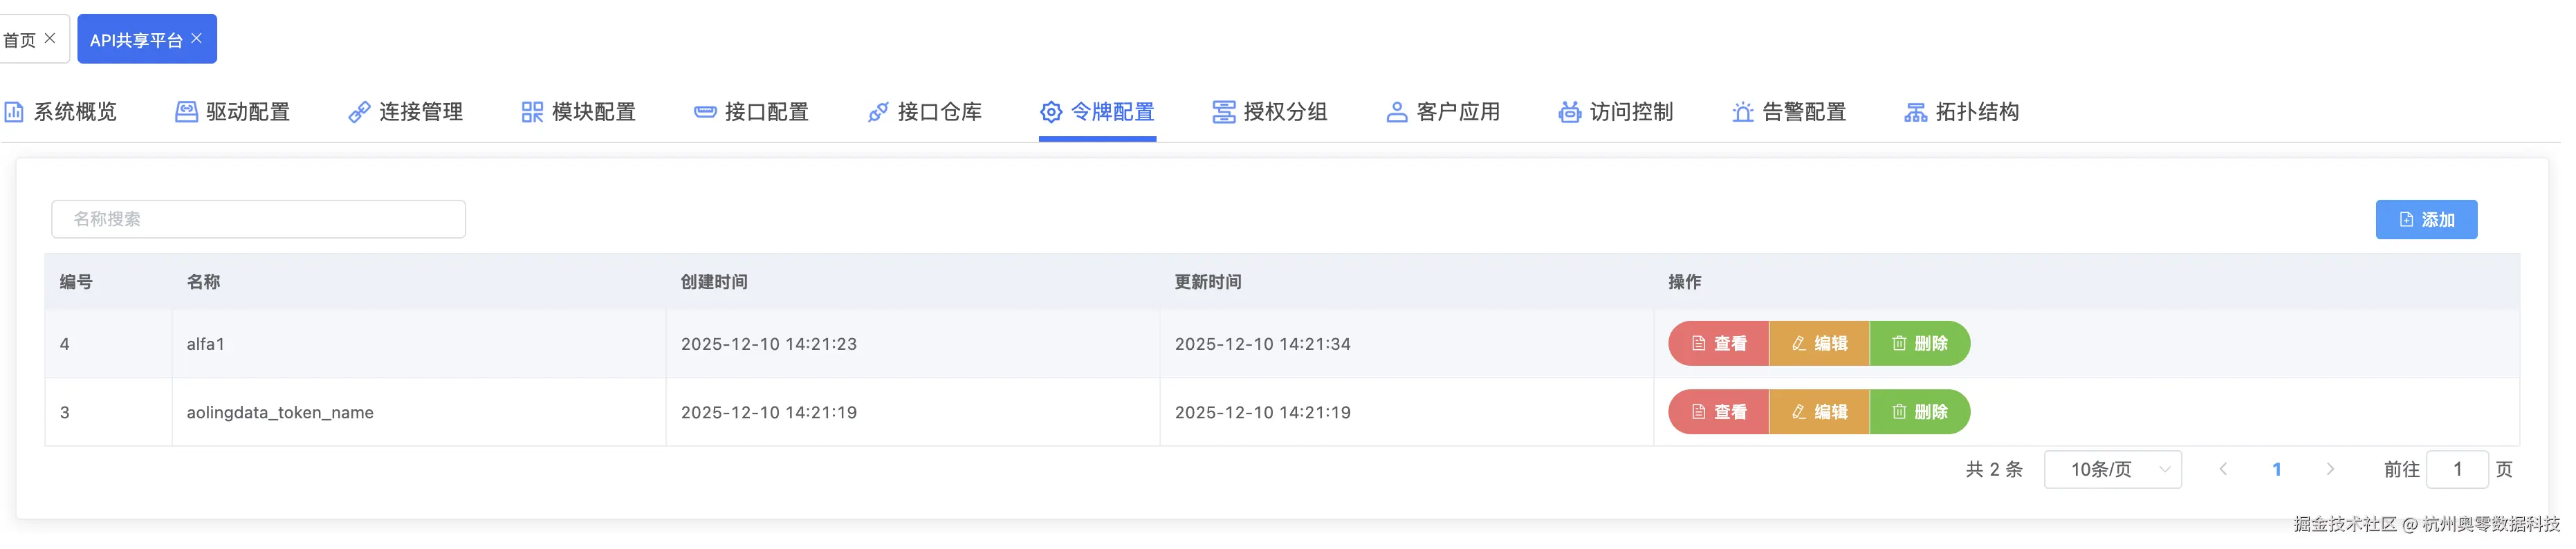Screen dimensions: 2576x549
Task: Click the 拓扑结构 topology icon
Action: [x=1916, y=112]
